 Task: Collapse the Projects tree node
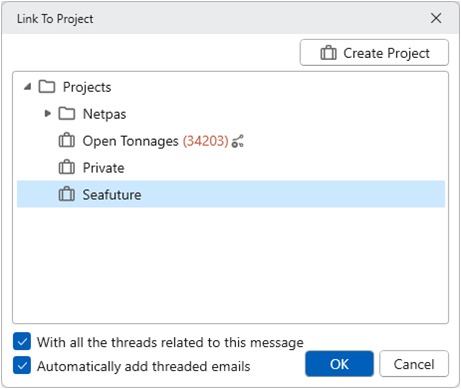pyautogui.click(x=28, y=87)
